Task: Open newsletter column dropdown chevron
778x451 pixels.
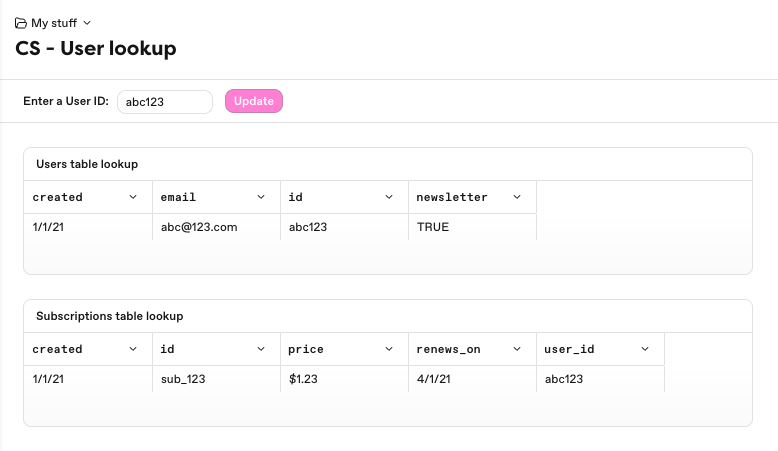Action: click(x=517, y=197)
